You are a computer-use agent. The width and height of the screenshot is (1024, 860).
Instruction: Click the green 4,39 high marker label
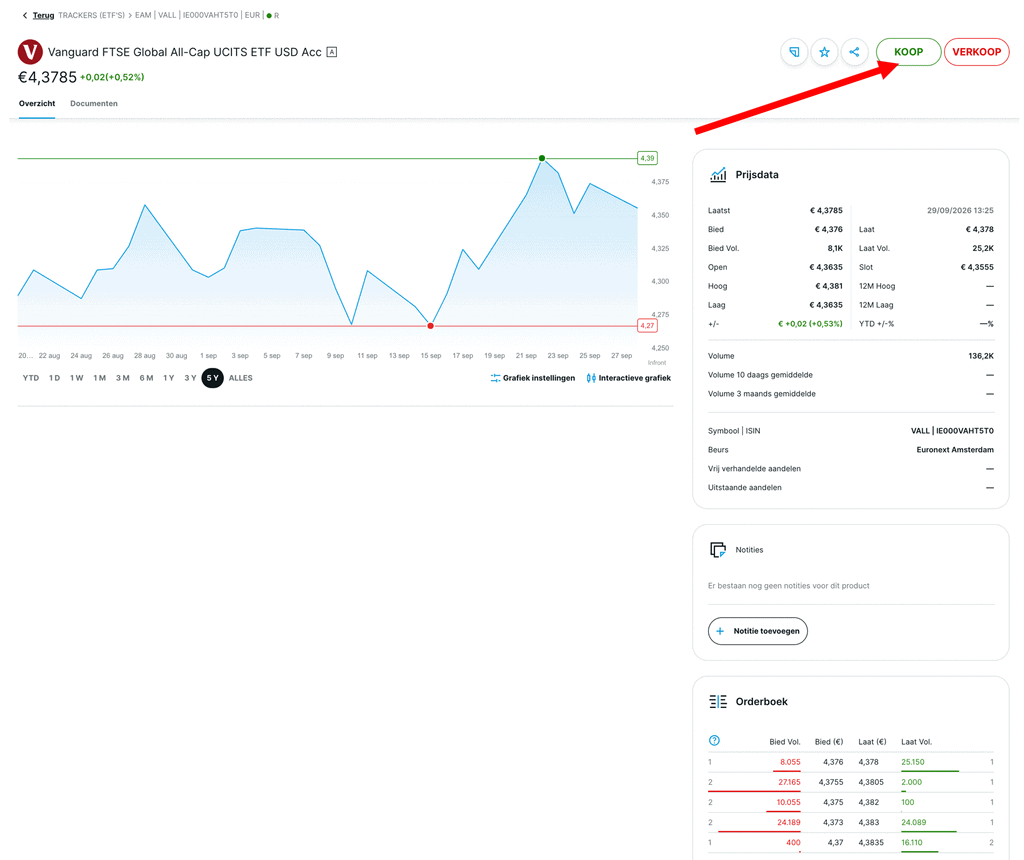point(647,158)
